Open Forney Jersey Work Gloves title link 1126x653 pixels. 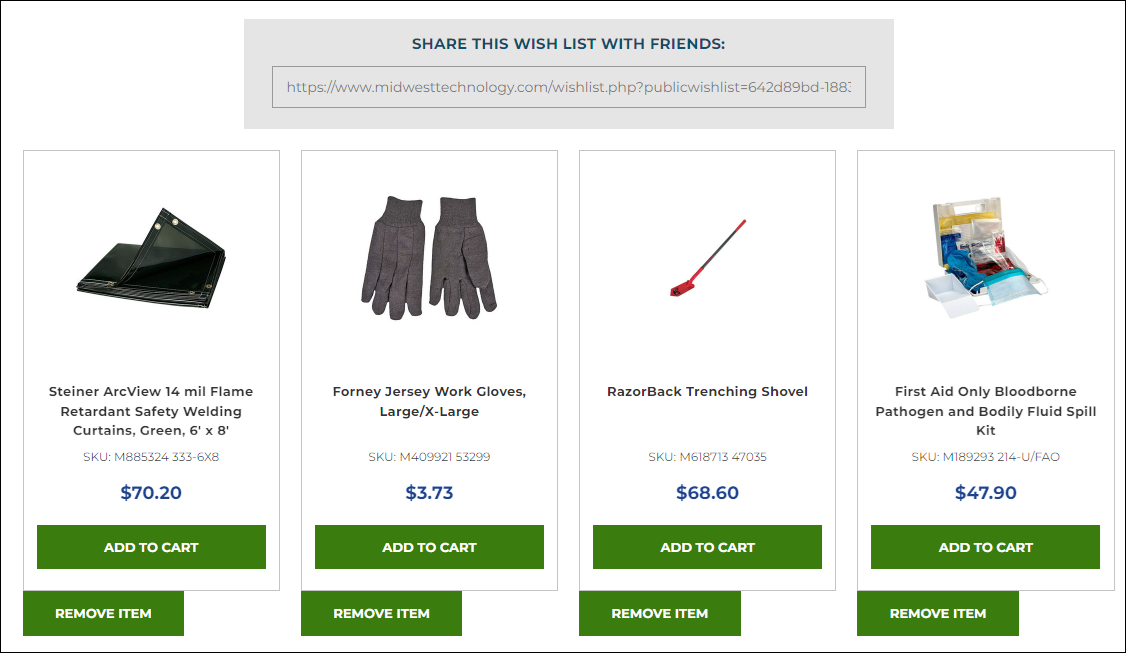pos(429,401)
